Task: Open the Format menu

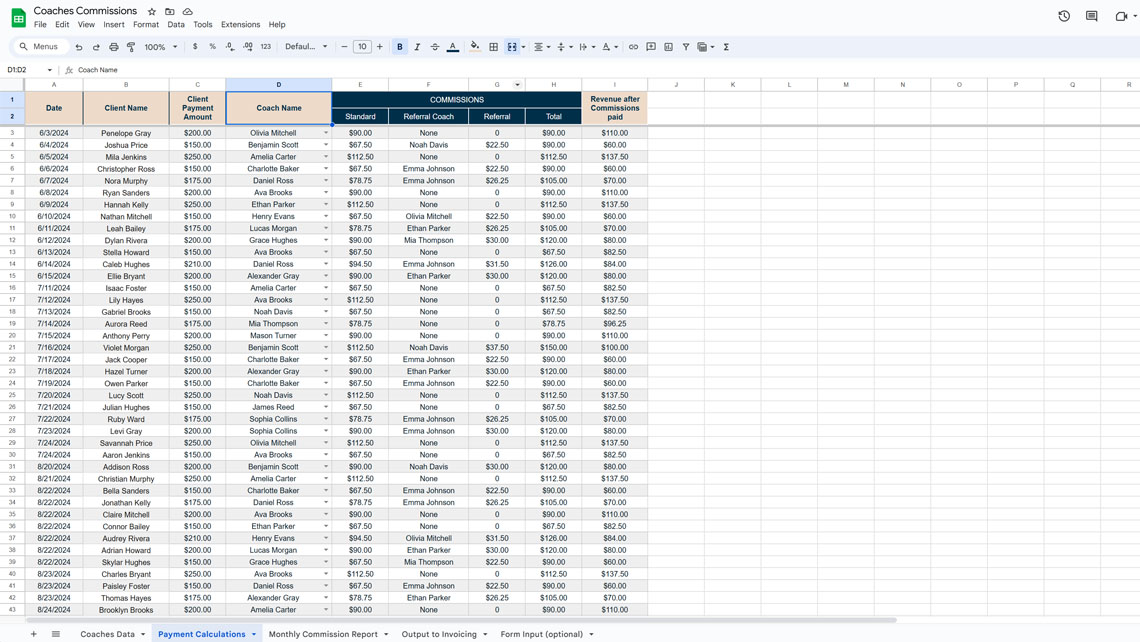Action: pyautogui.click(x=145, y=25)
